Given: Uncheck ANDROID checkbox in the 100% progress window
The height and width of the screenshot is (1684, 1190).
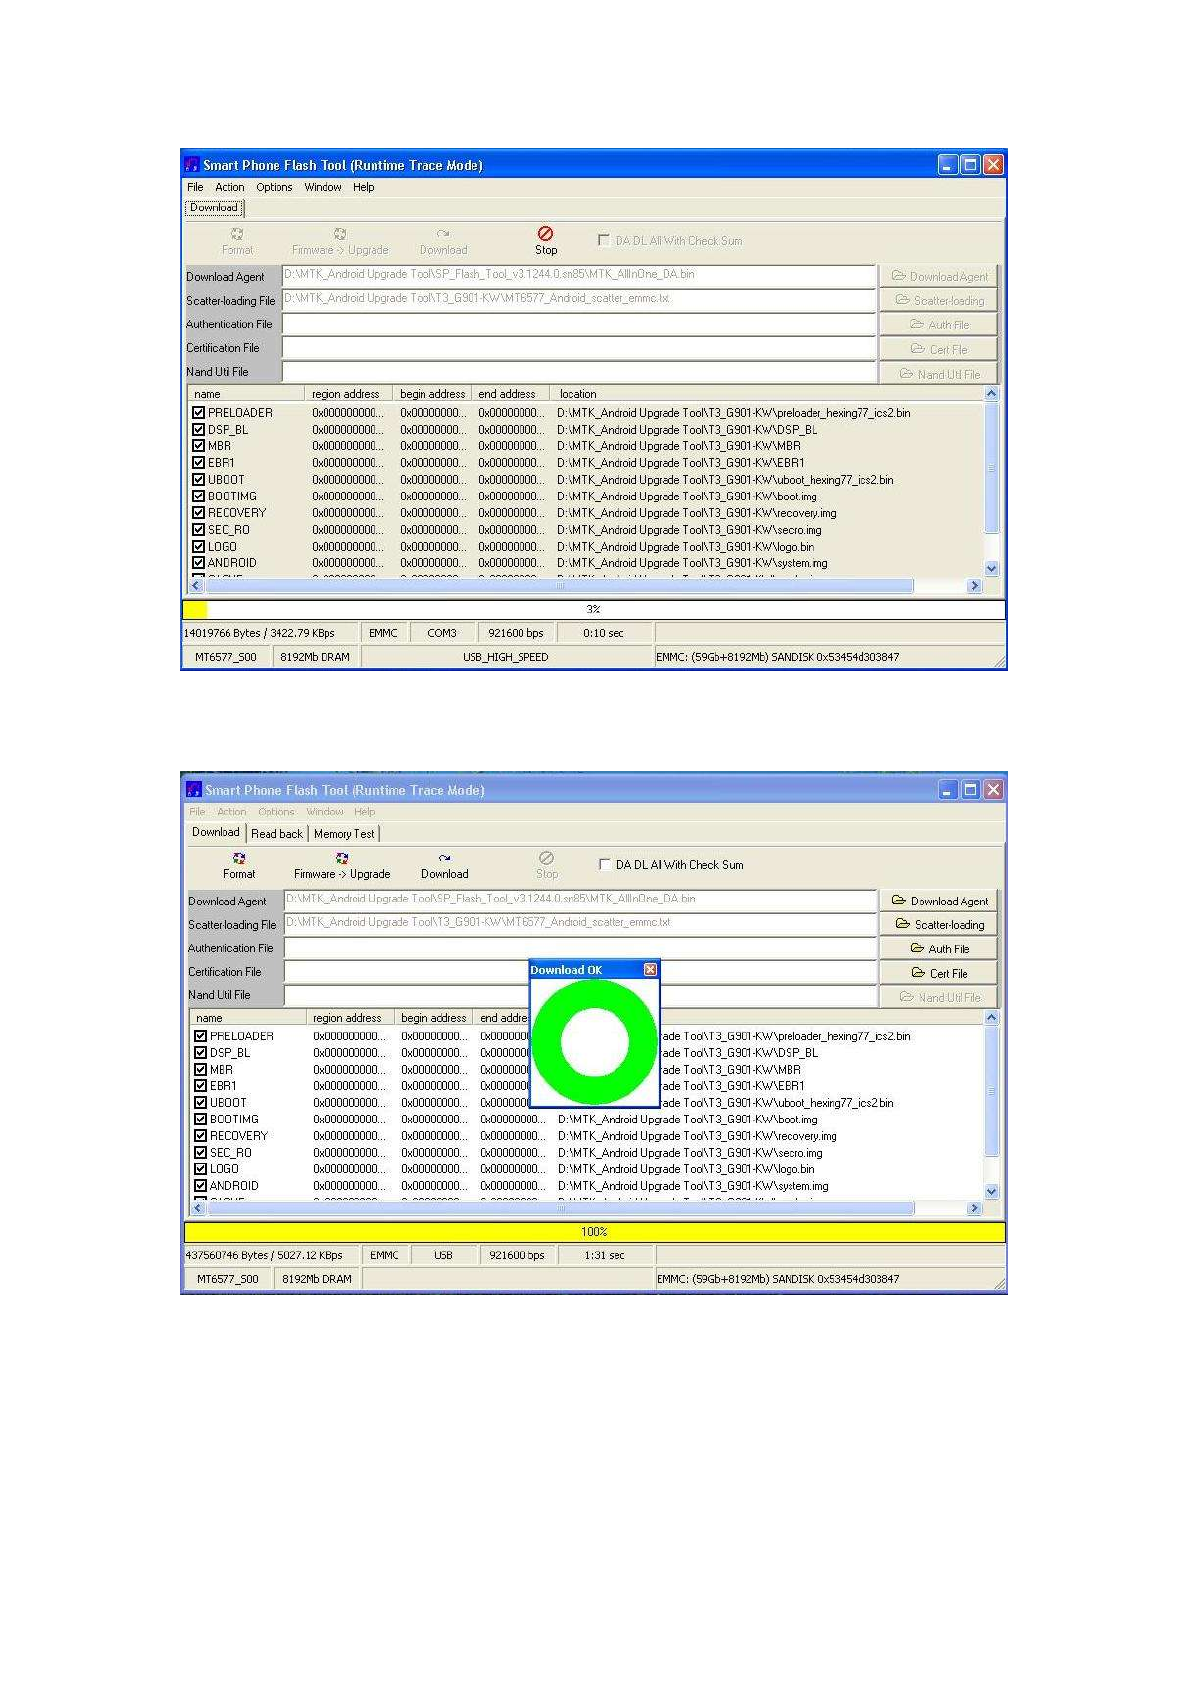Looking at the screenshot, I should (200, 1185).
